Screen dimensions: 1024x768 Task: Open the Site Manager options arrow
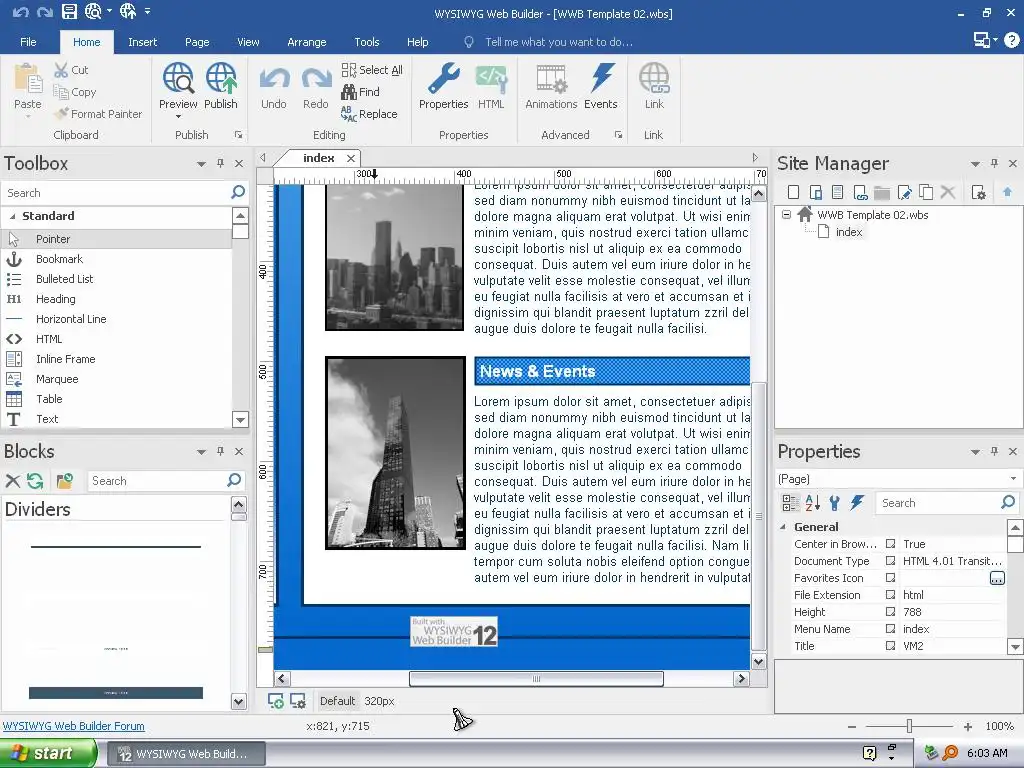click(975, 164)
